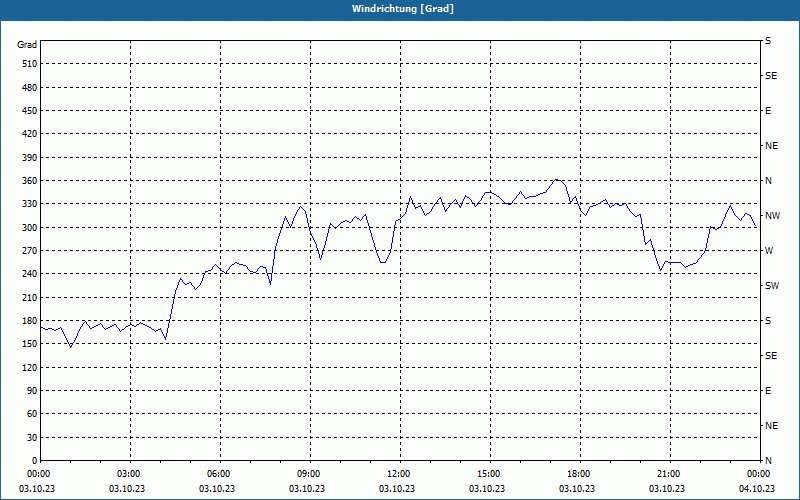Viewport: 800px width, 500px height.
Task: Pick the 180 y-axis value
Action: click(30, 321)
